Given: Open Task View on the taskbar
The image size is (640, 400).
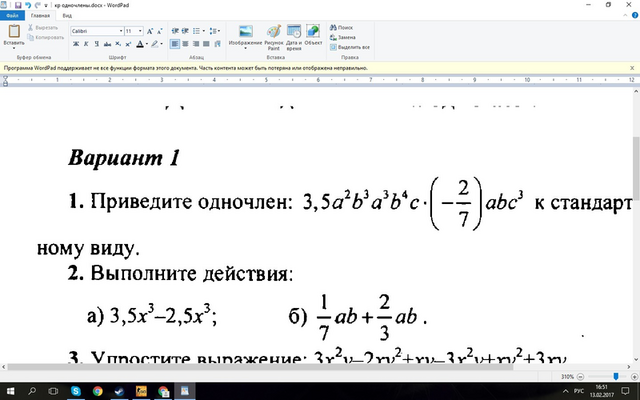Looking at the screenshot, I should tap(53, 391).
